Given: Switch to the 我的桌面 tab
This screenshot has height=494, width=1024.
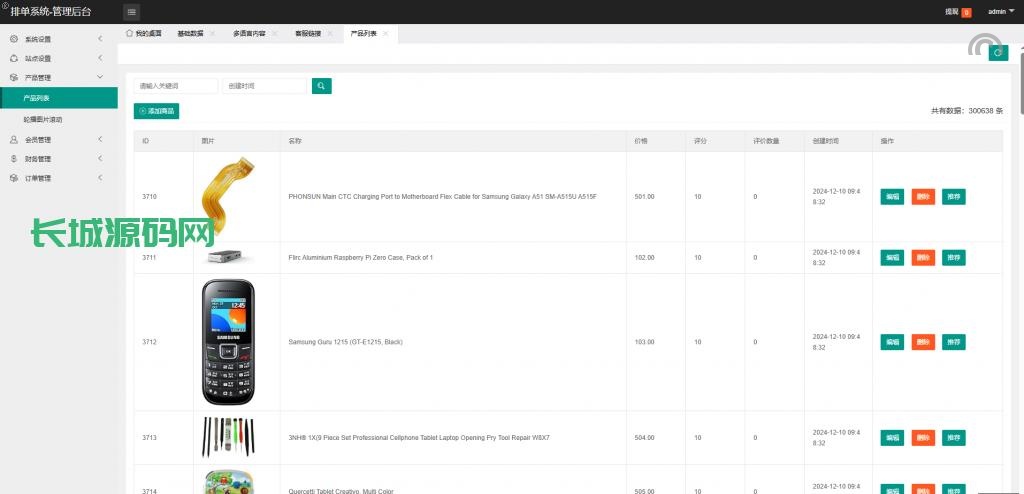Looking at the screenshot, I should tap(144, 33).
